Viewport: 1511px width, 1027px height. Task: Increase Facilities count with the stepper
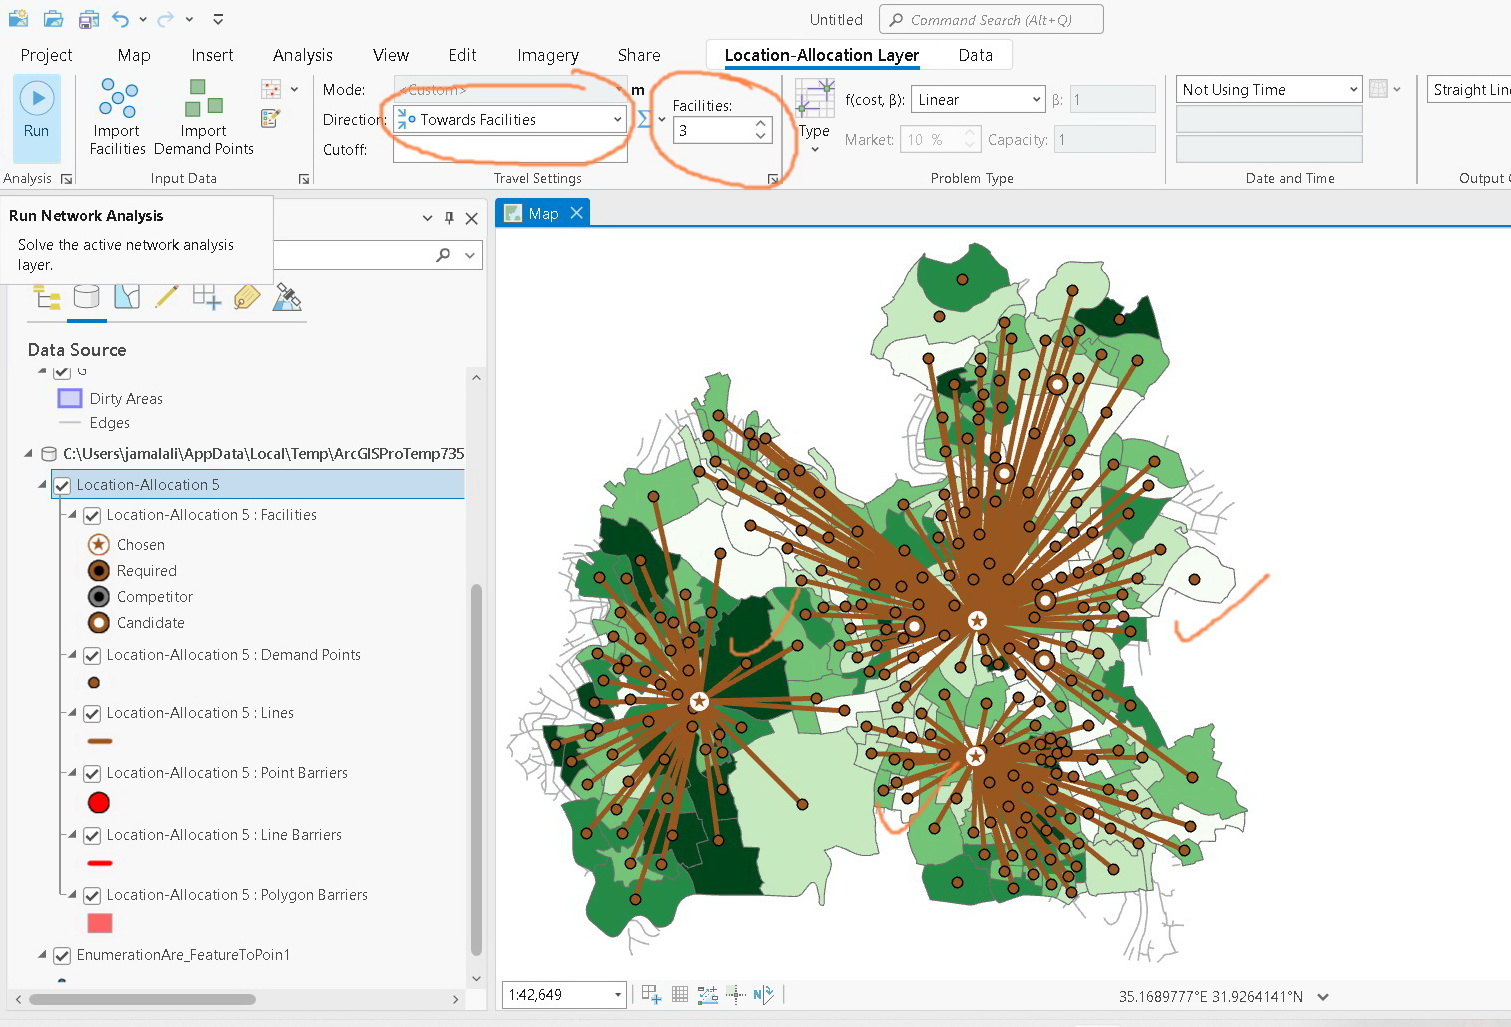click(x=760, y=123)
